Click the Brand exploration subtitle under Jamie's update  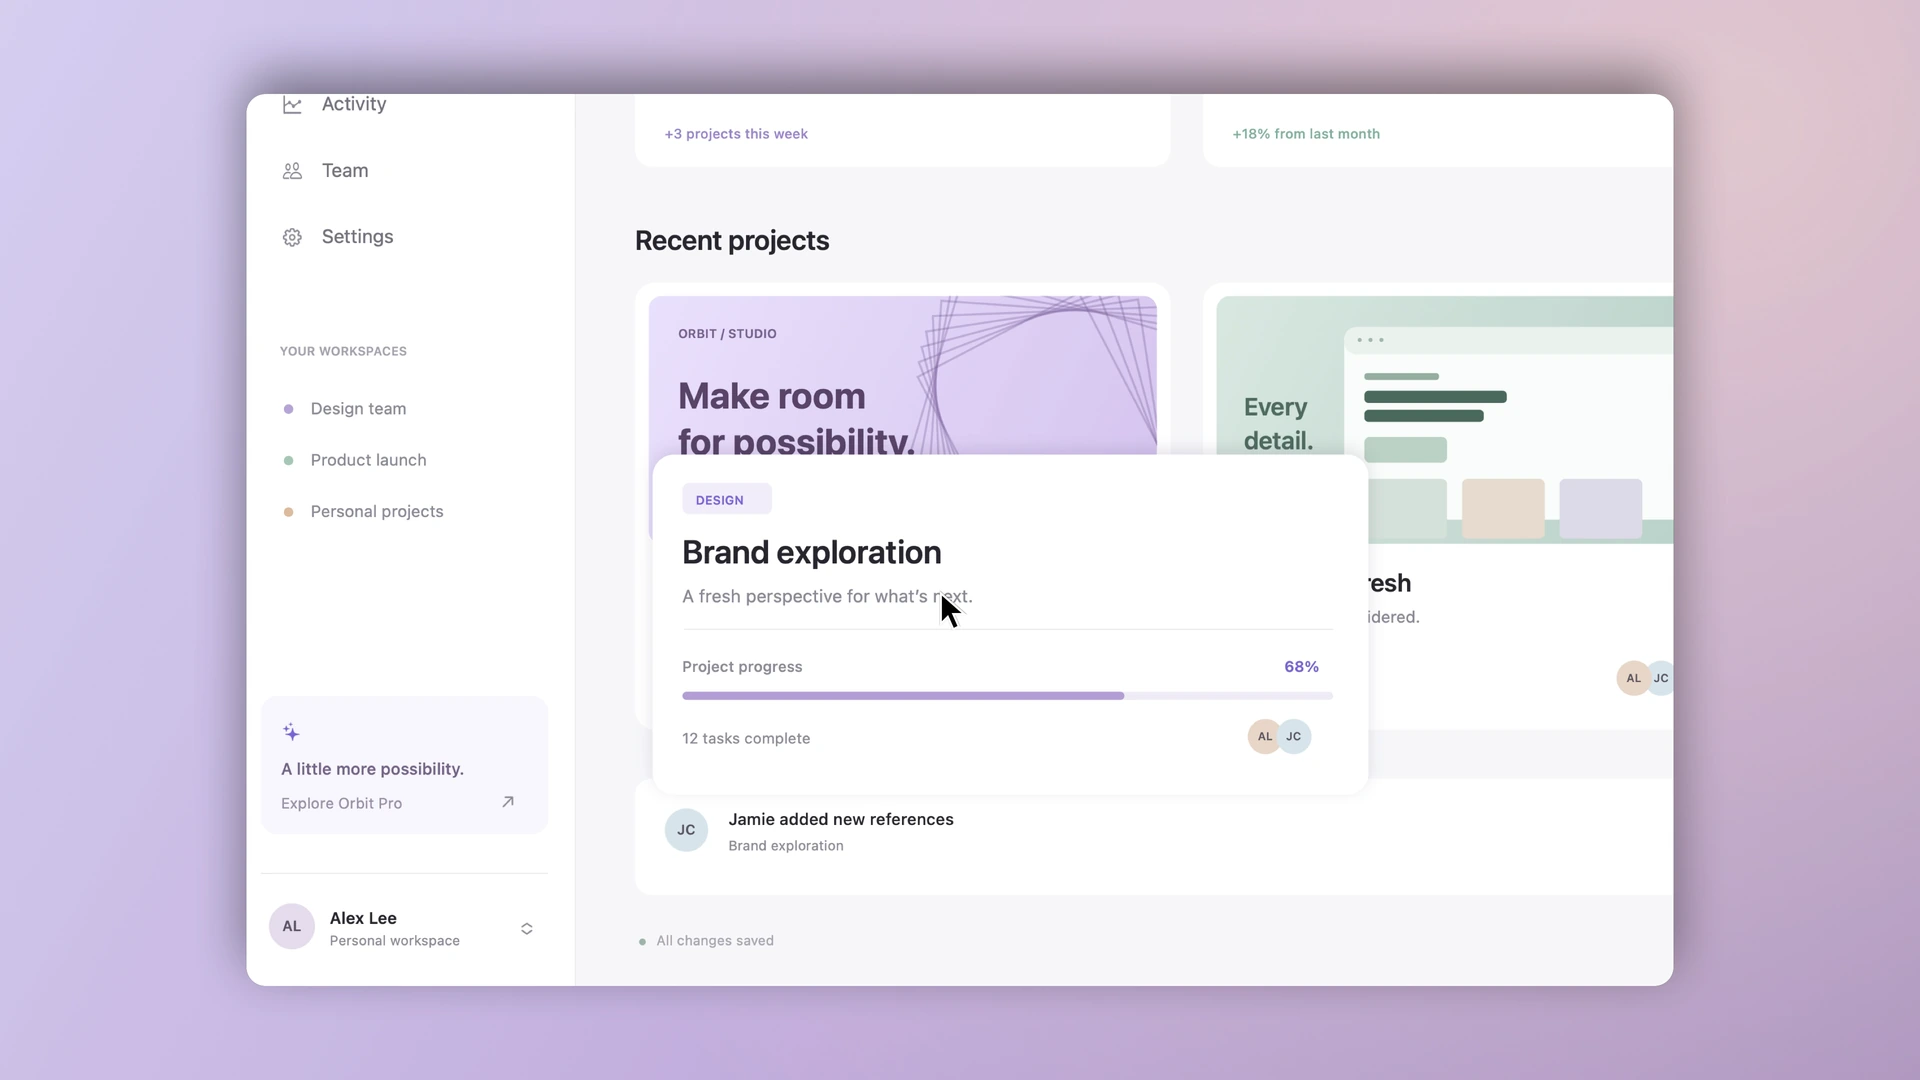pyautogui.click(x=786, y=846)
